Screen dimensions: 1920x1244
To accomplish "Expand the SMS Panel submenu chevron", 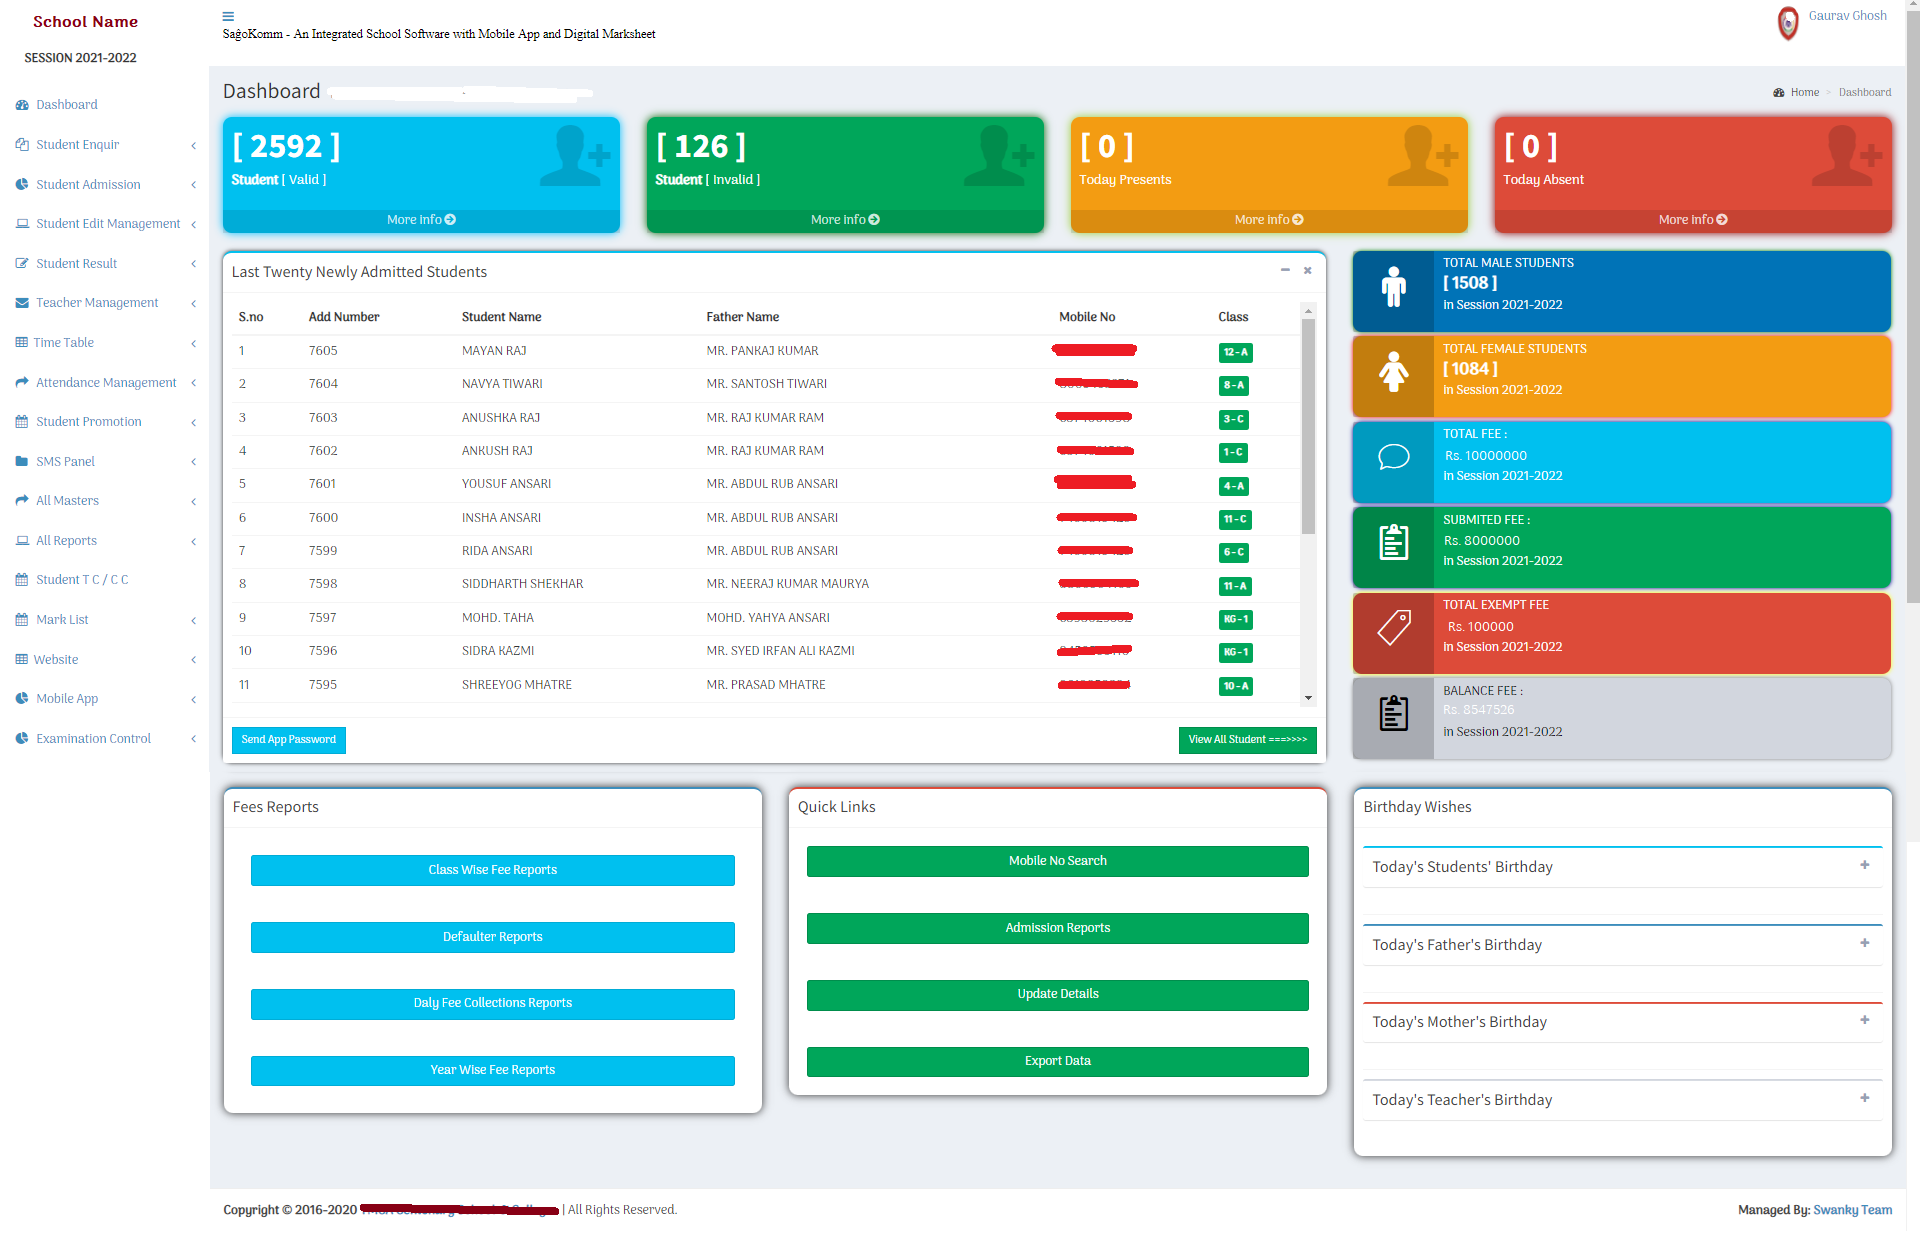I will [x=193, y=462].
